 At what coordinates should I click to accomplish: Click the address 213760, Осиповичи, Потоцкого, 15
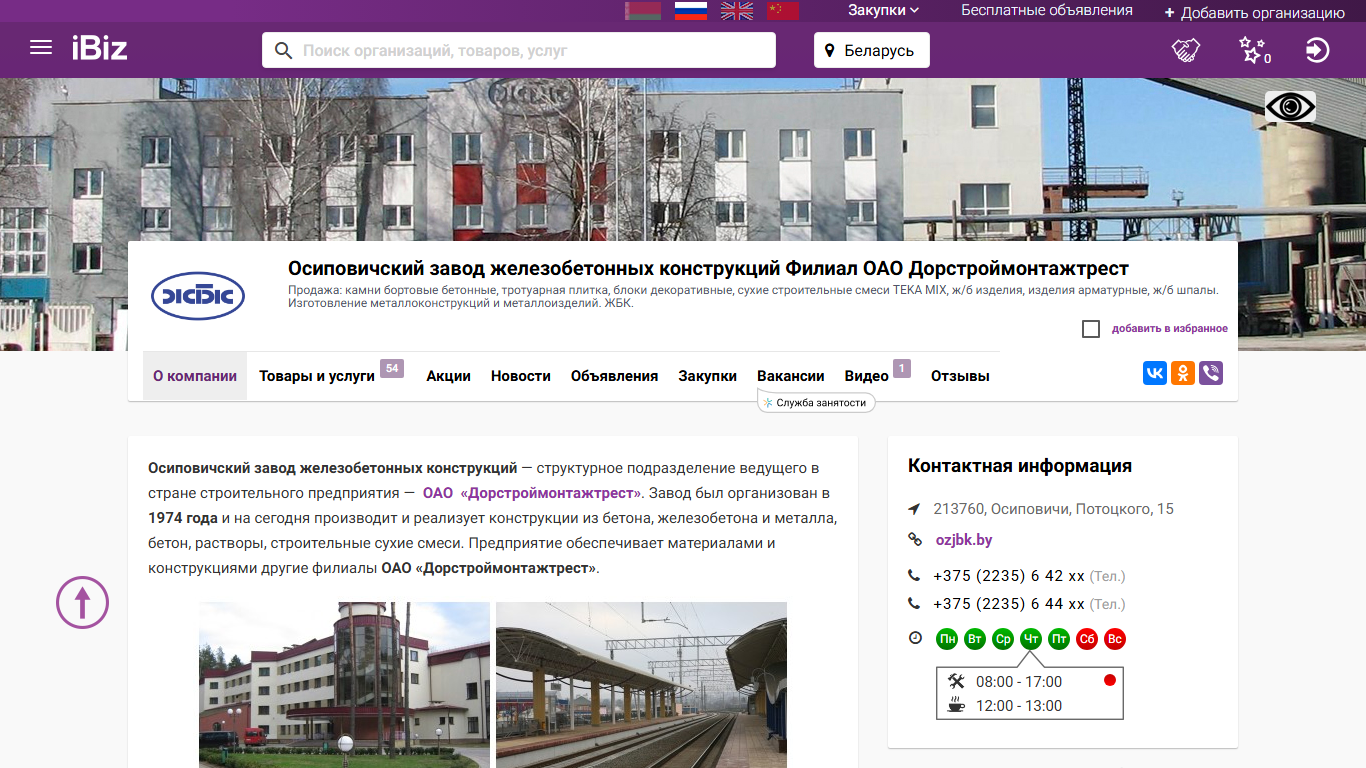(1054, 509)
